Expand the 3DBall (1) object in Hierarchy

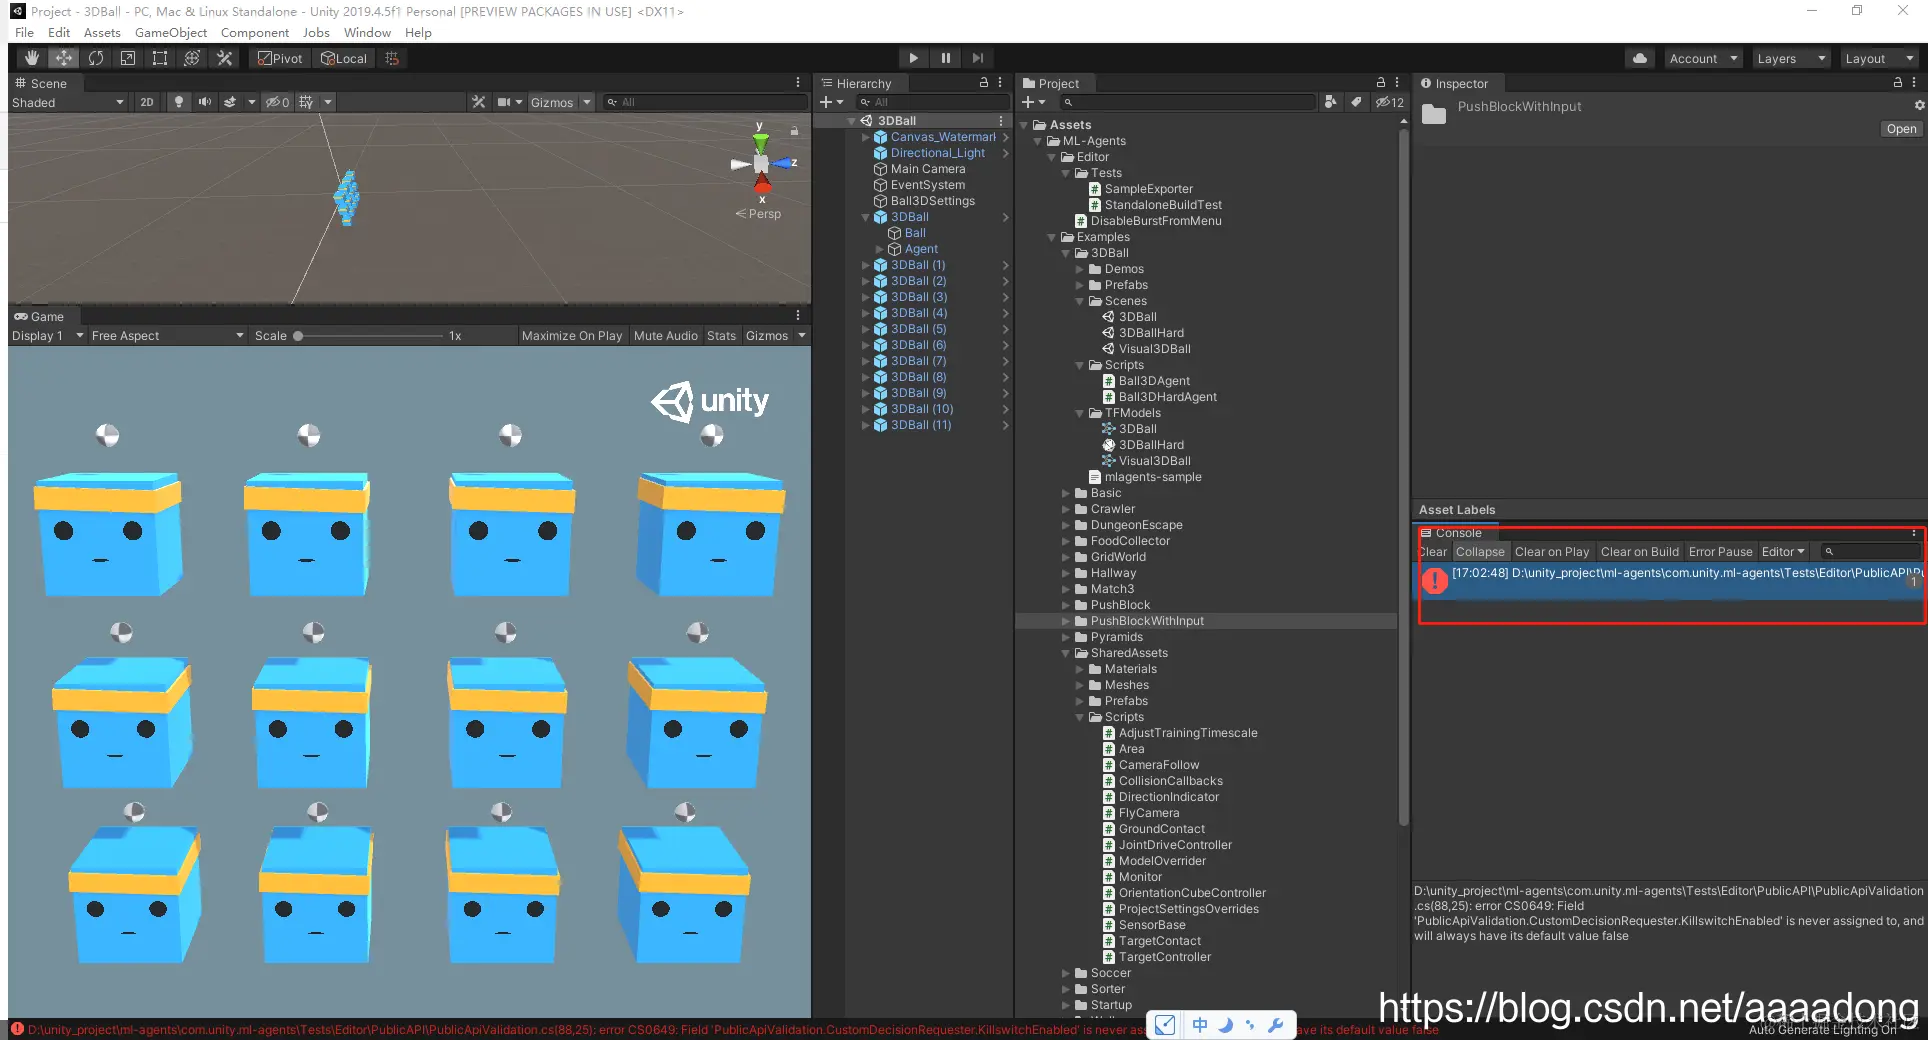(x=866, y=265)
